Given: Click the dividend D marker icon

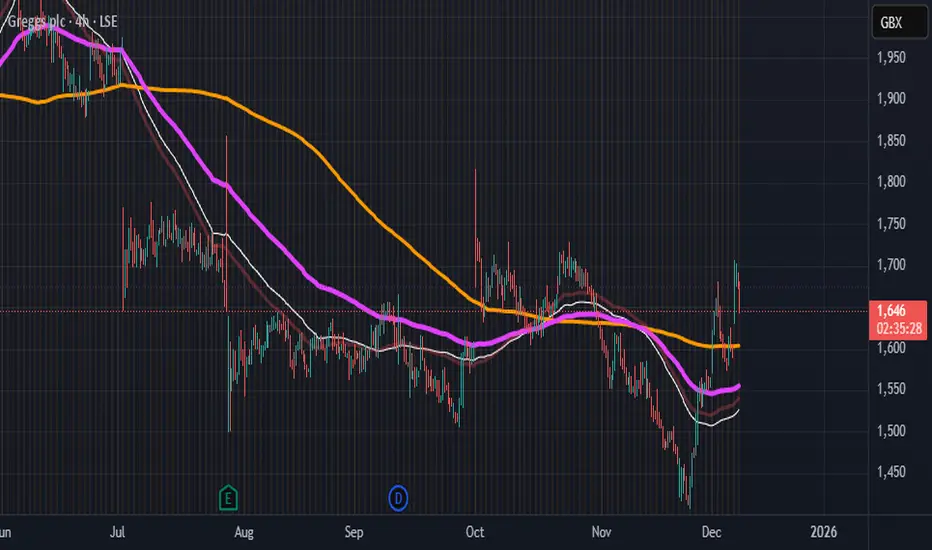Looking at the screenshot, I should click(398, 498).
